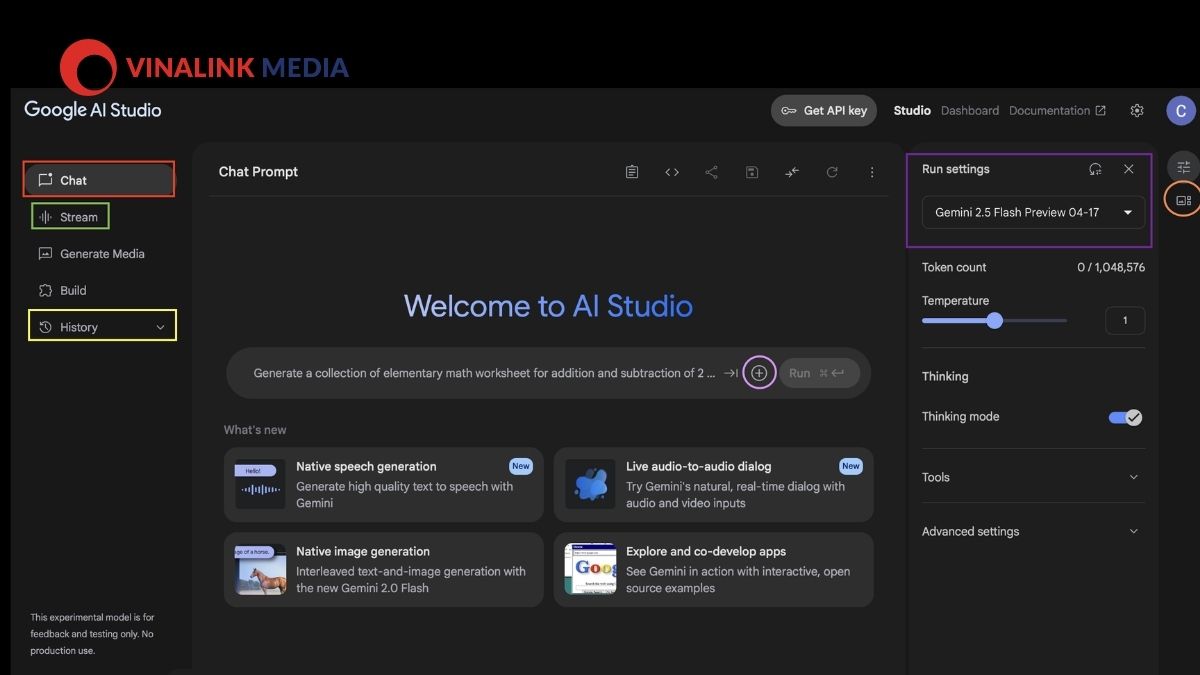Switch to the Dashboard tab

pyautogui.click(x=969, y=111)
